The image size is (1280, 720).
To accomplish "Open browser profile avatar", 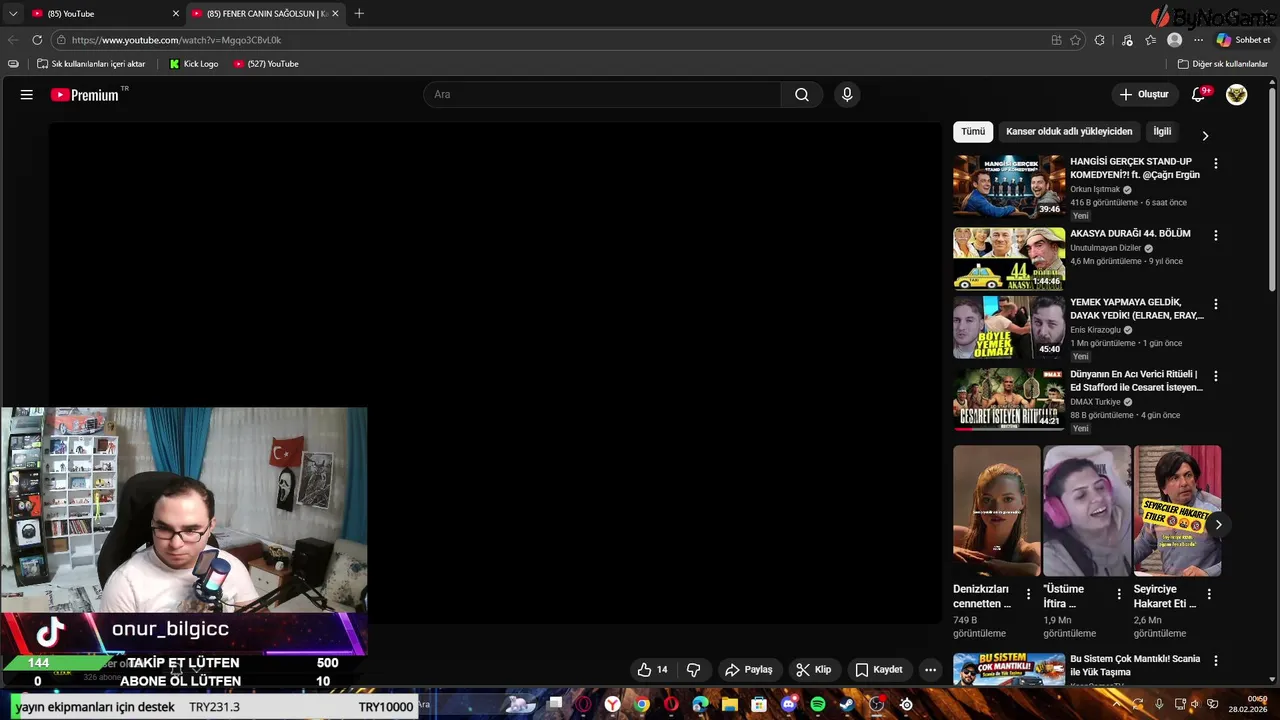I will click(x=1175, y=40).
